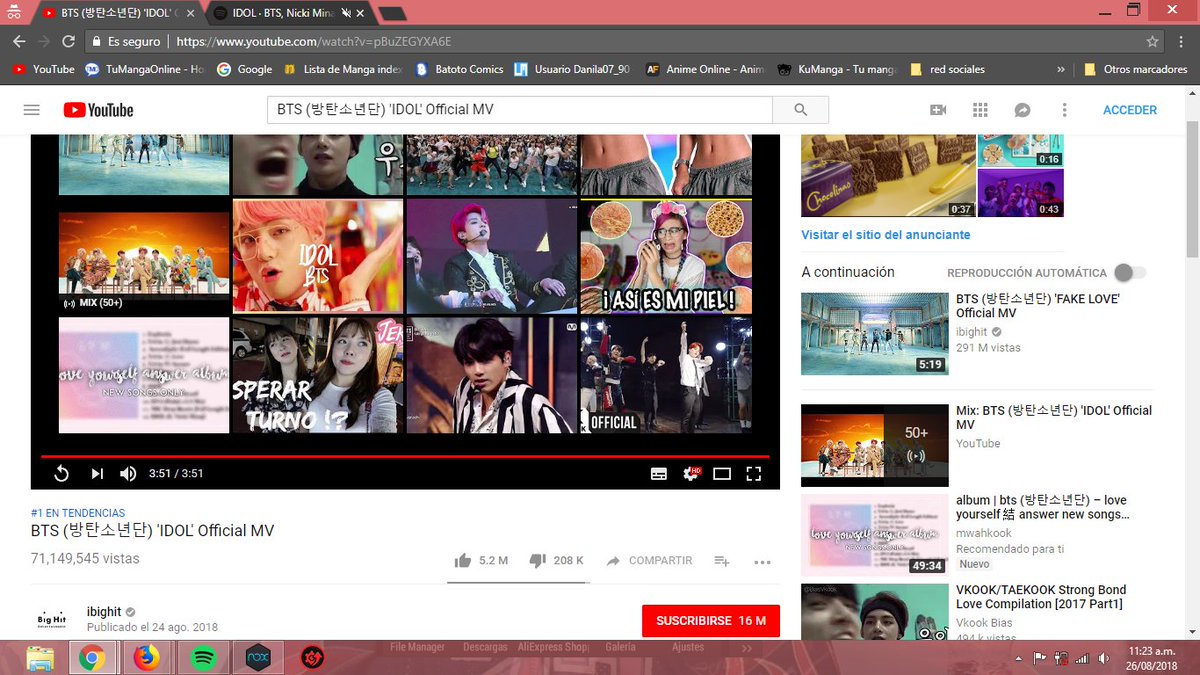Mute the player volume speaker icon
This screenshot has width=1200, height=675.
(x=128, y=473)
